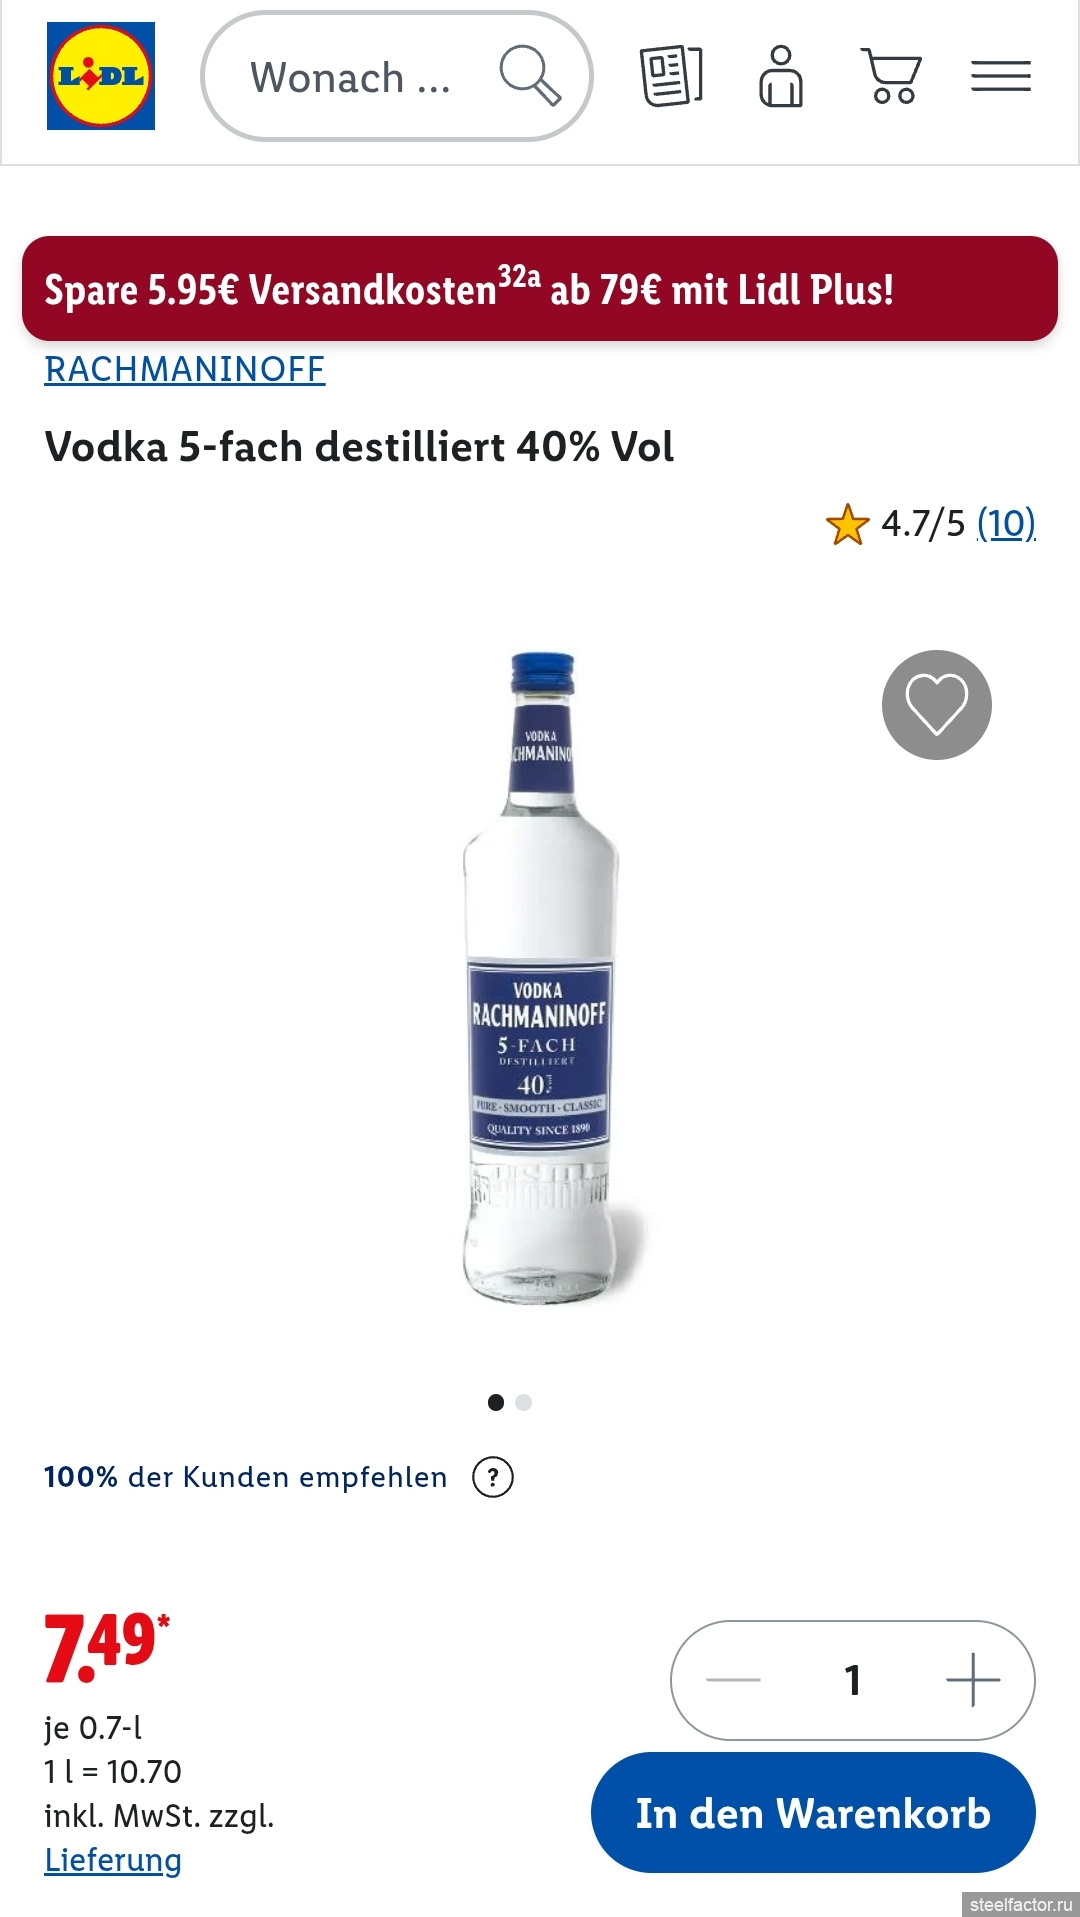The width and height of the screenshot is (1080, 1917).
Task: Add the vodka to wishlist with the heart icon
Action: [937, 705]
